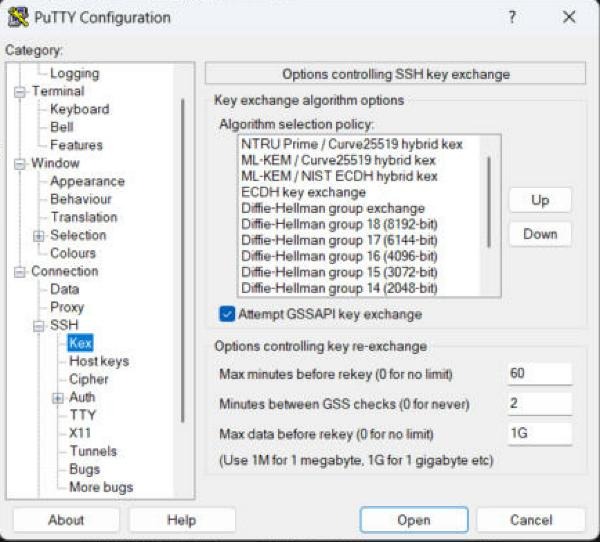Open Behaviour settings category
Image resolution: width=600 pixels, height=542 pixels.
81,199
